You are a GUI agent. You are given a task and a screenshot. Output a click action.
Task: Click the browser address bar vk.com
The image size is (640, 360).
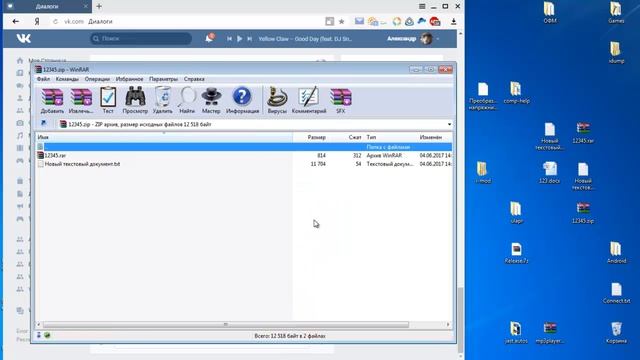188,21
